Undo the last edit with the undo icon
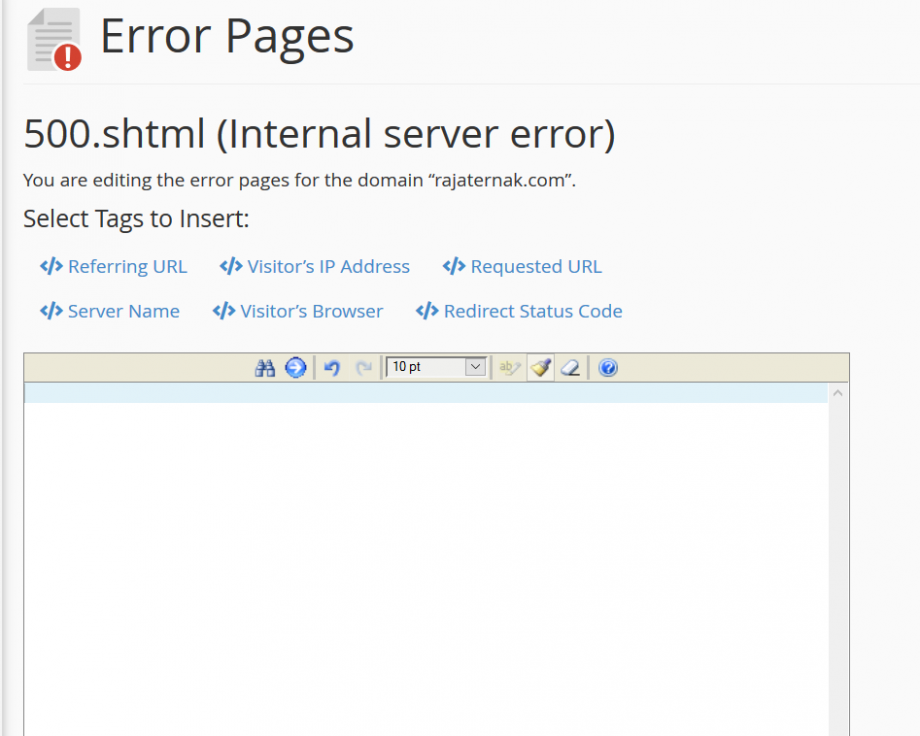This screenshot has width=920, height=736. pos(332,367)
